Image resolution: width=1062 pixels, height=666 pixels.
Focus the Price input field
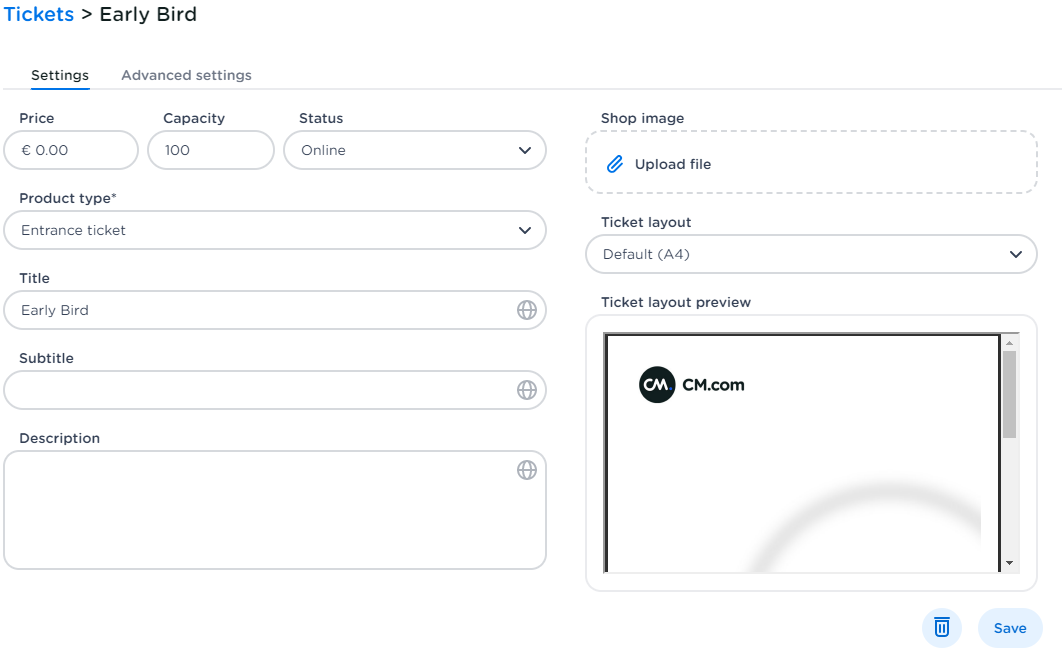click(x=71, y=150)
